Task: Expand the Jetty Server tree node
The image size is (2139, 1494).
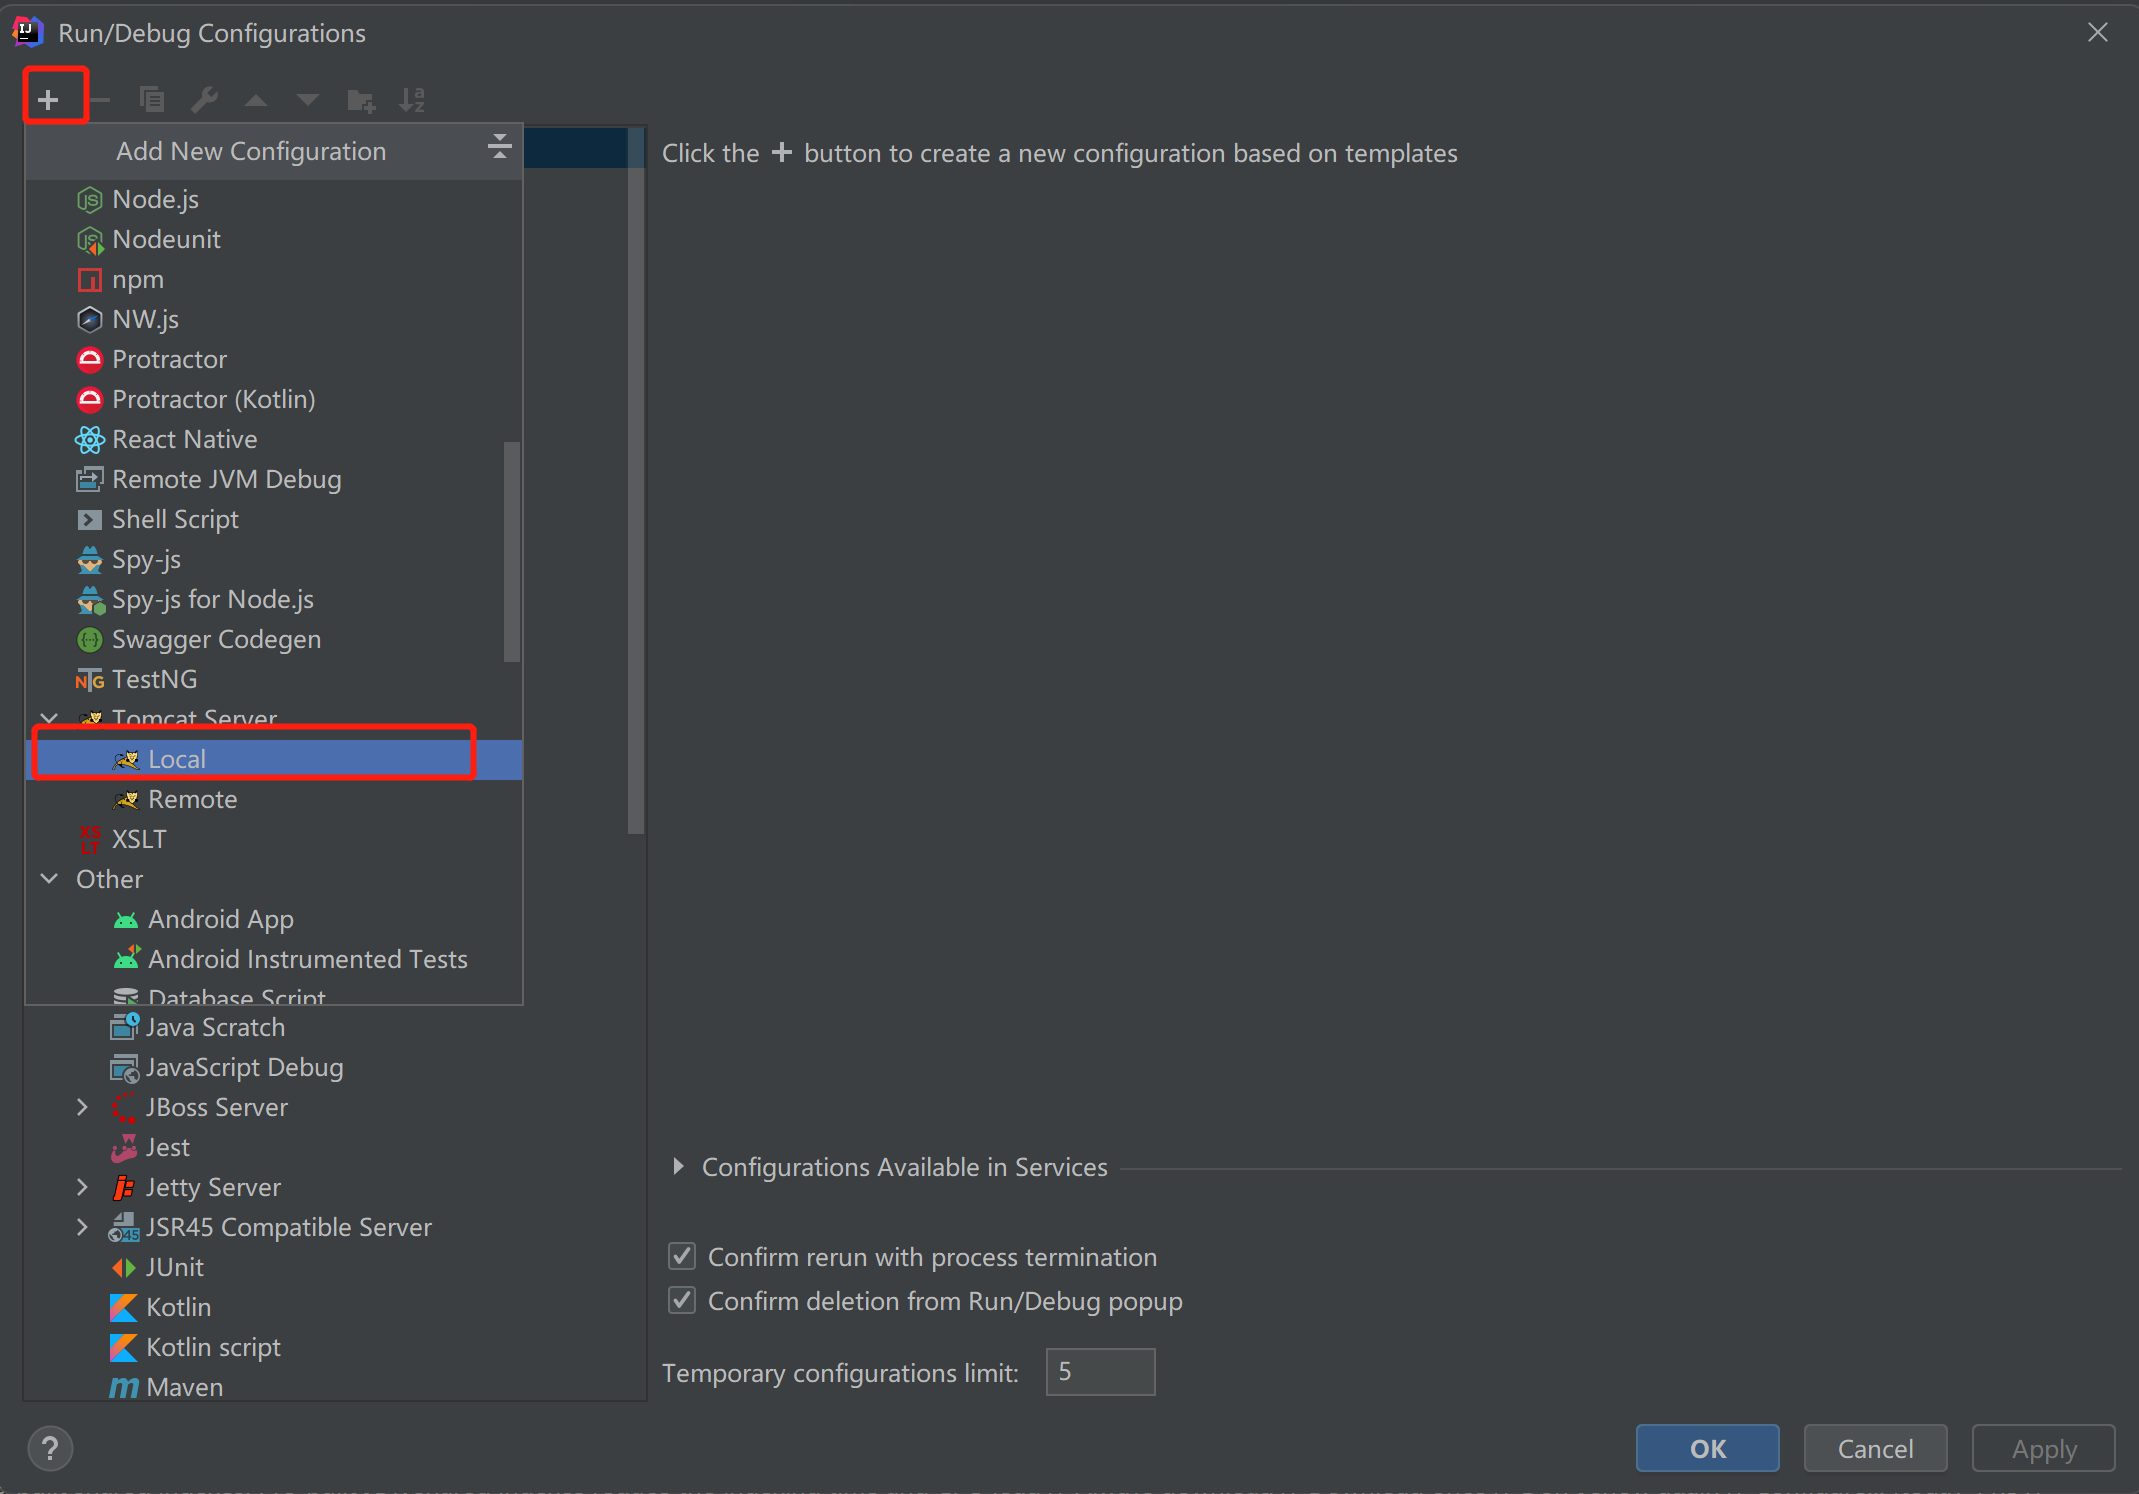Action: click(x=83, y=1187)
